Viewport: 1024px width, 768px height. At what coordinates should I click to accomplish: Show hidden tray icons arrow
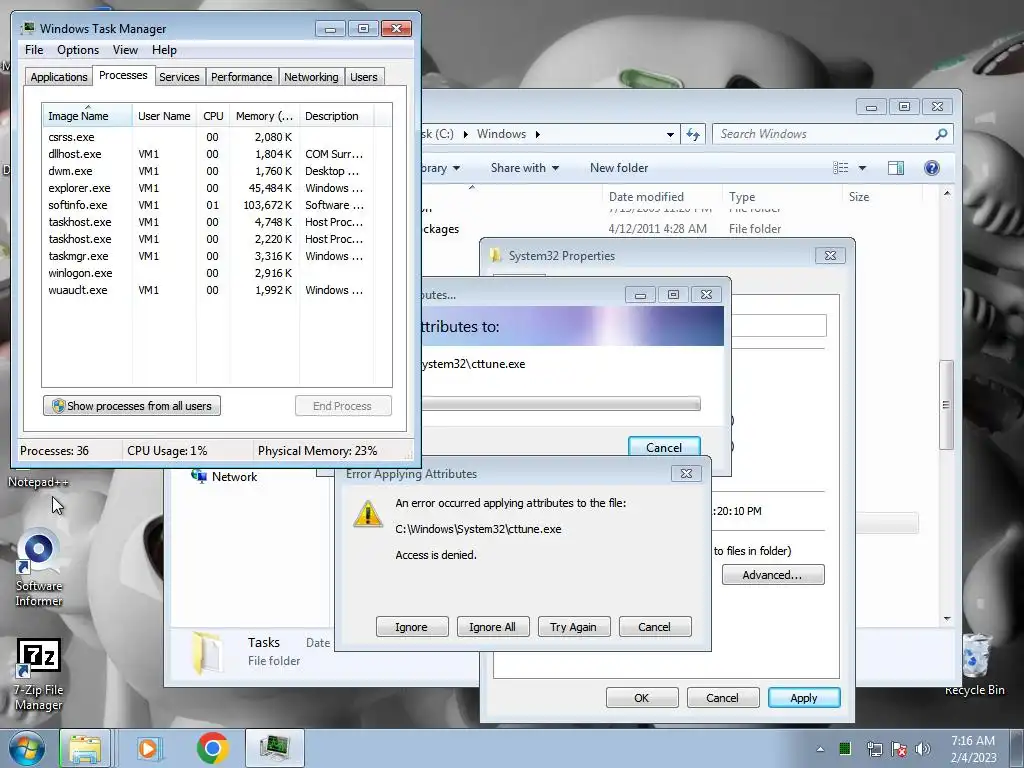tap(820, 749)
